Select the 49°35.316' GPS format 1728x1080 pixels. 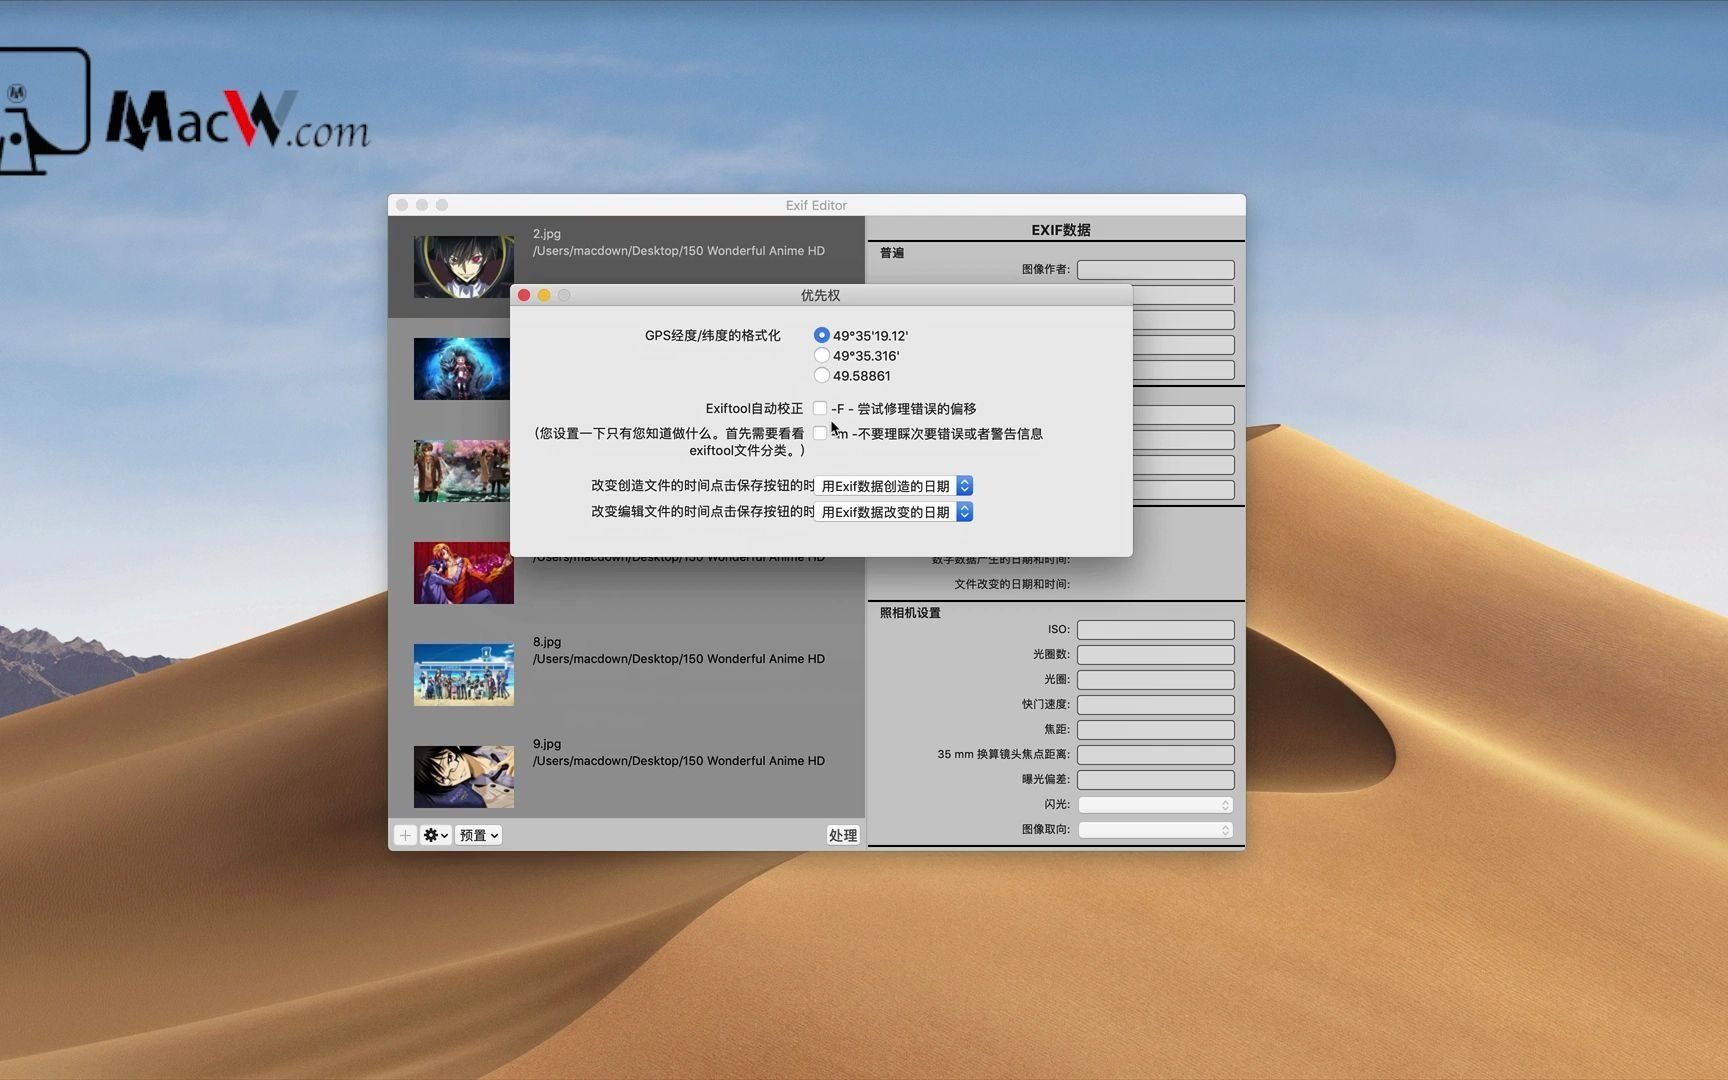pyautogui.click(x=821, y=355)
